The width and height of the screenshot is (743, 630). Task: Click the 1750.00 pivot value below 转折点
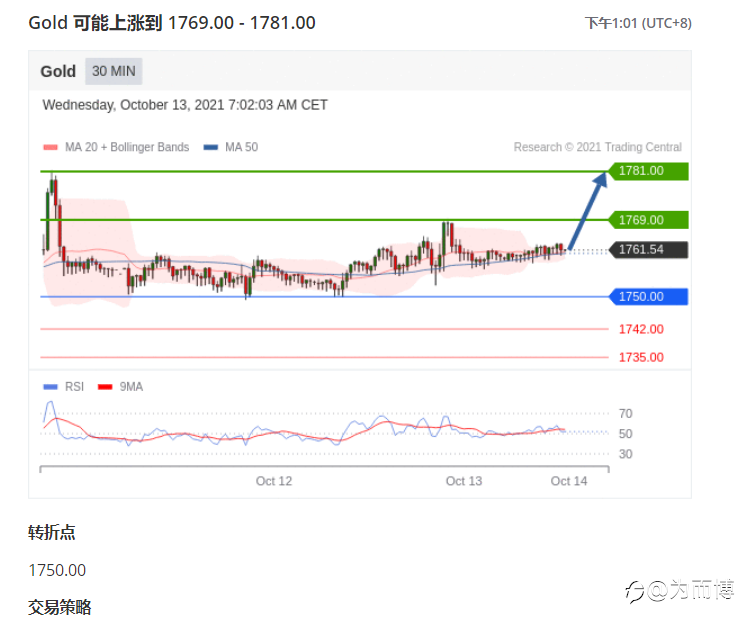pos(57,570)
